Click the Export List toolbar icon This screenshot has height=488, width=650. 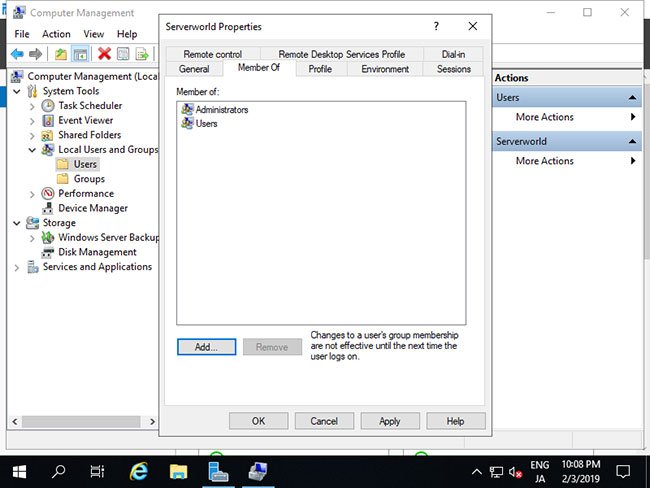(x=142, y=54)
